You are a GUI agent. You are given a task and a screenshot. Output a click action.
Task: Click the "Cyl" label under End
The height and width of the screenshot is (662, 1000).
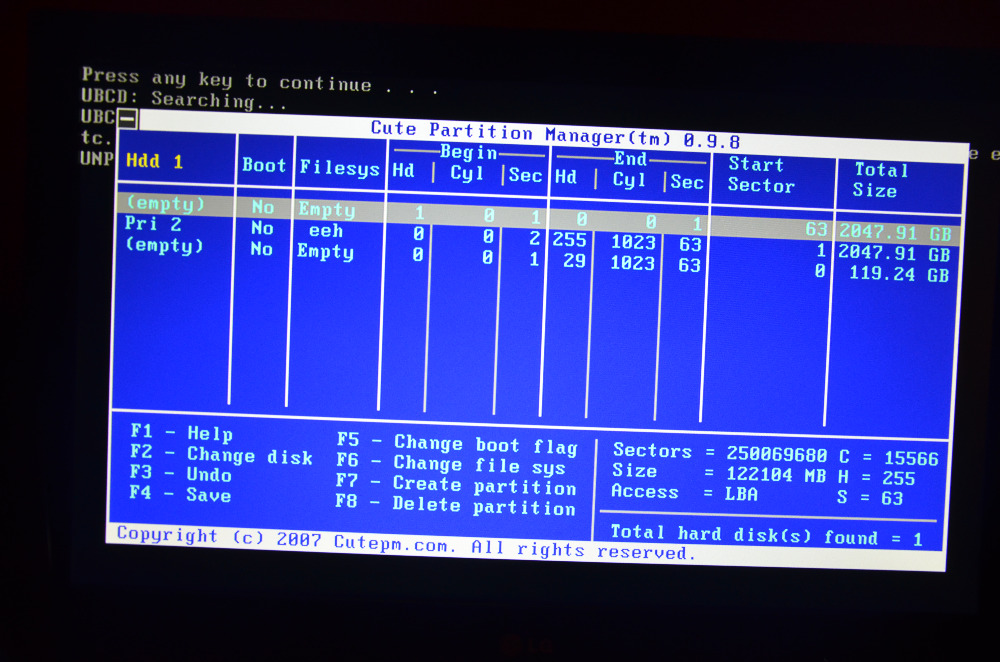(x=629, y=180)
